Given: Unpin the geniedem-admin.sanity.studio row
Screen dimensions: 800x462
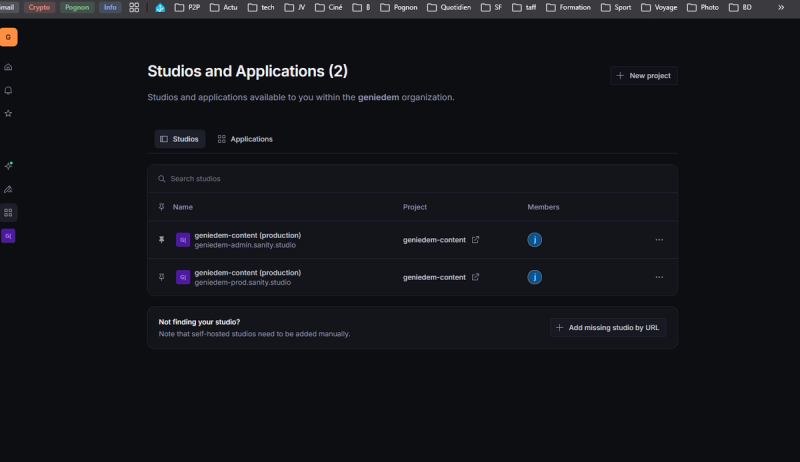Looking at the screenshot, I should click(162, 240).
